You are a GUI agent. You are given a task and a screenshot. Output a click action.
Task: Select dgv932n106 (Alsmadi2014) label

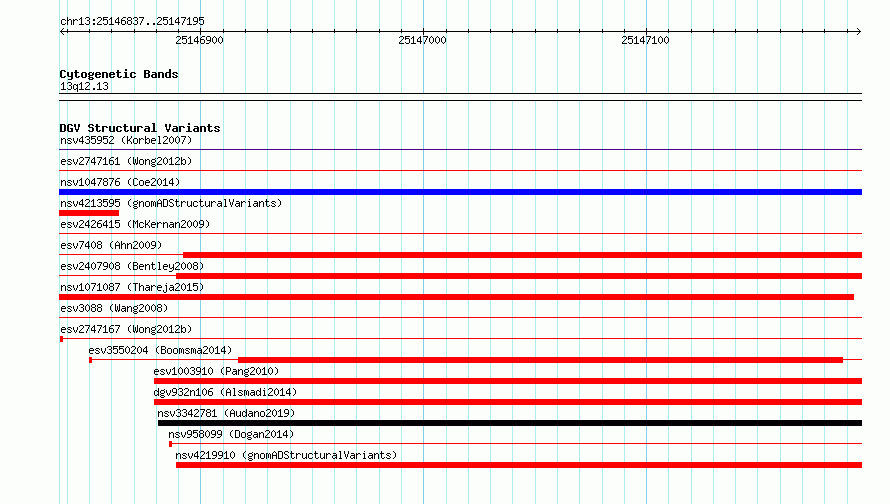click(x=225, y=392)
